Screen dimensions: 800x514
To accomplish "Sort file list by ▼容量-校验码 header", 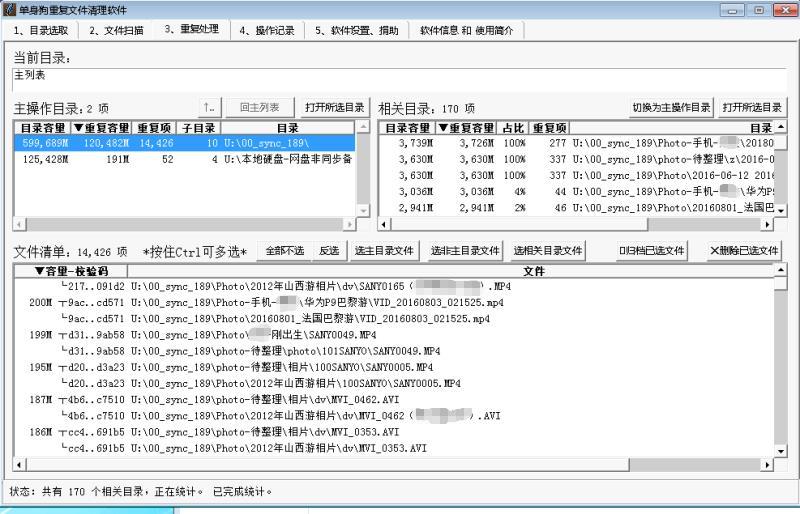I will 71,271.
